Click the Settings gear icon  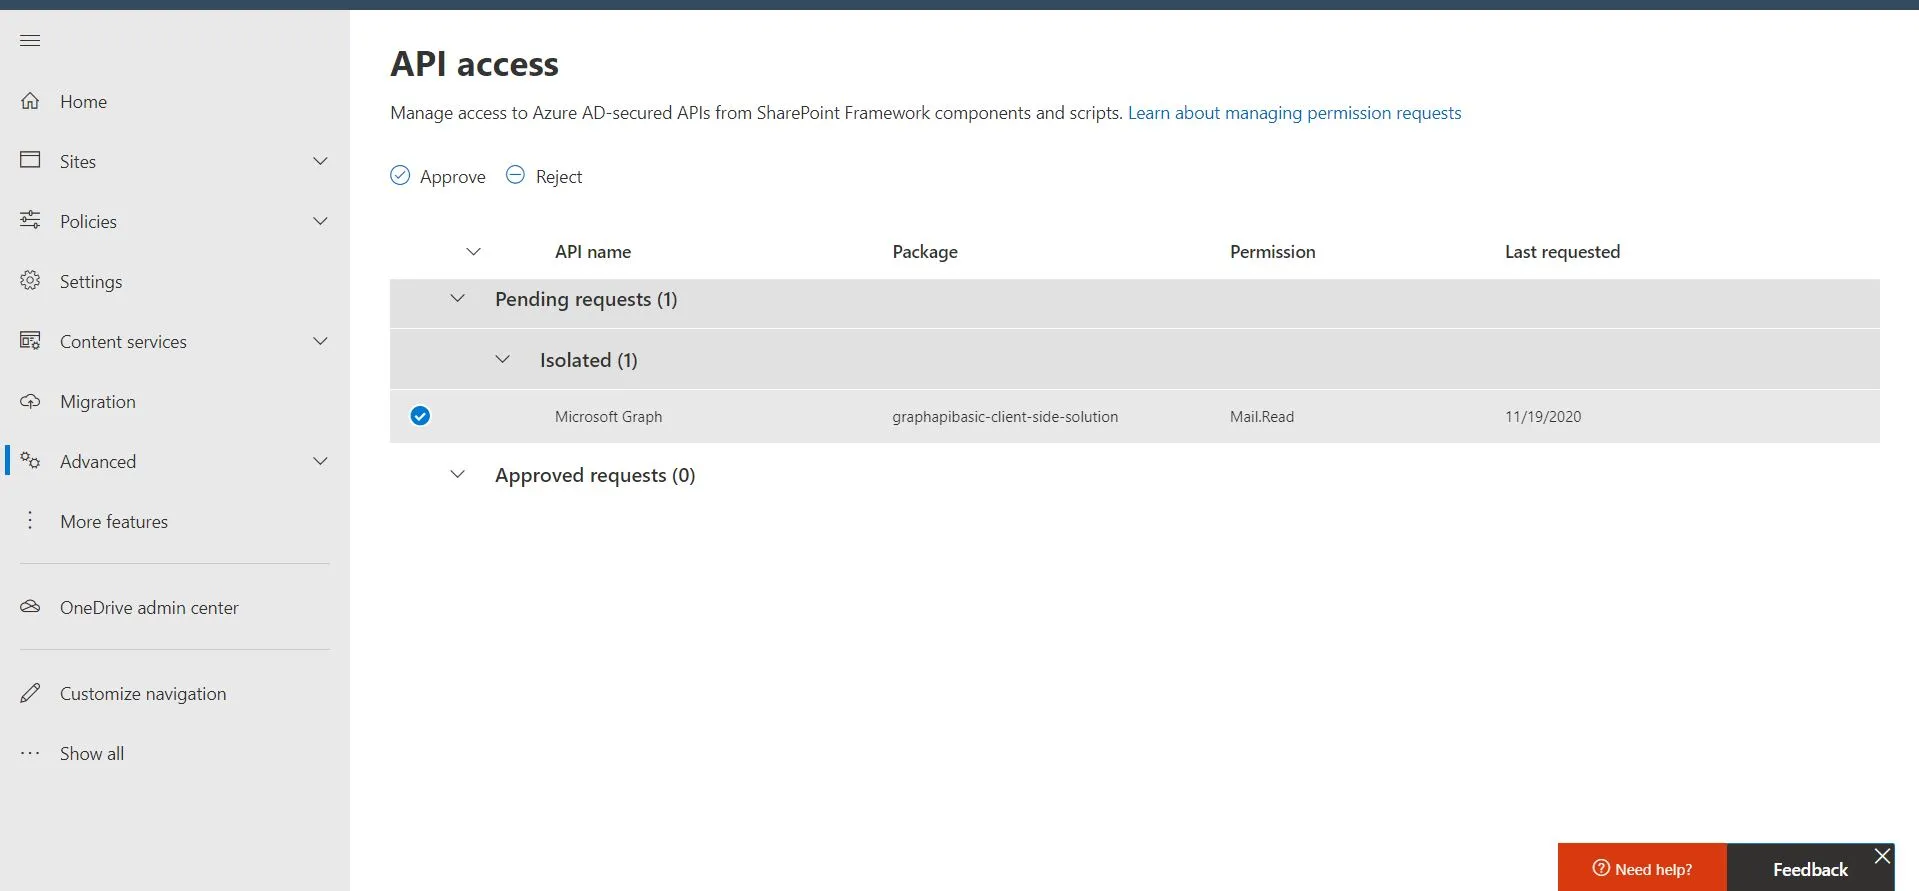coord(30,281)
